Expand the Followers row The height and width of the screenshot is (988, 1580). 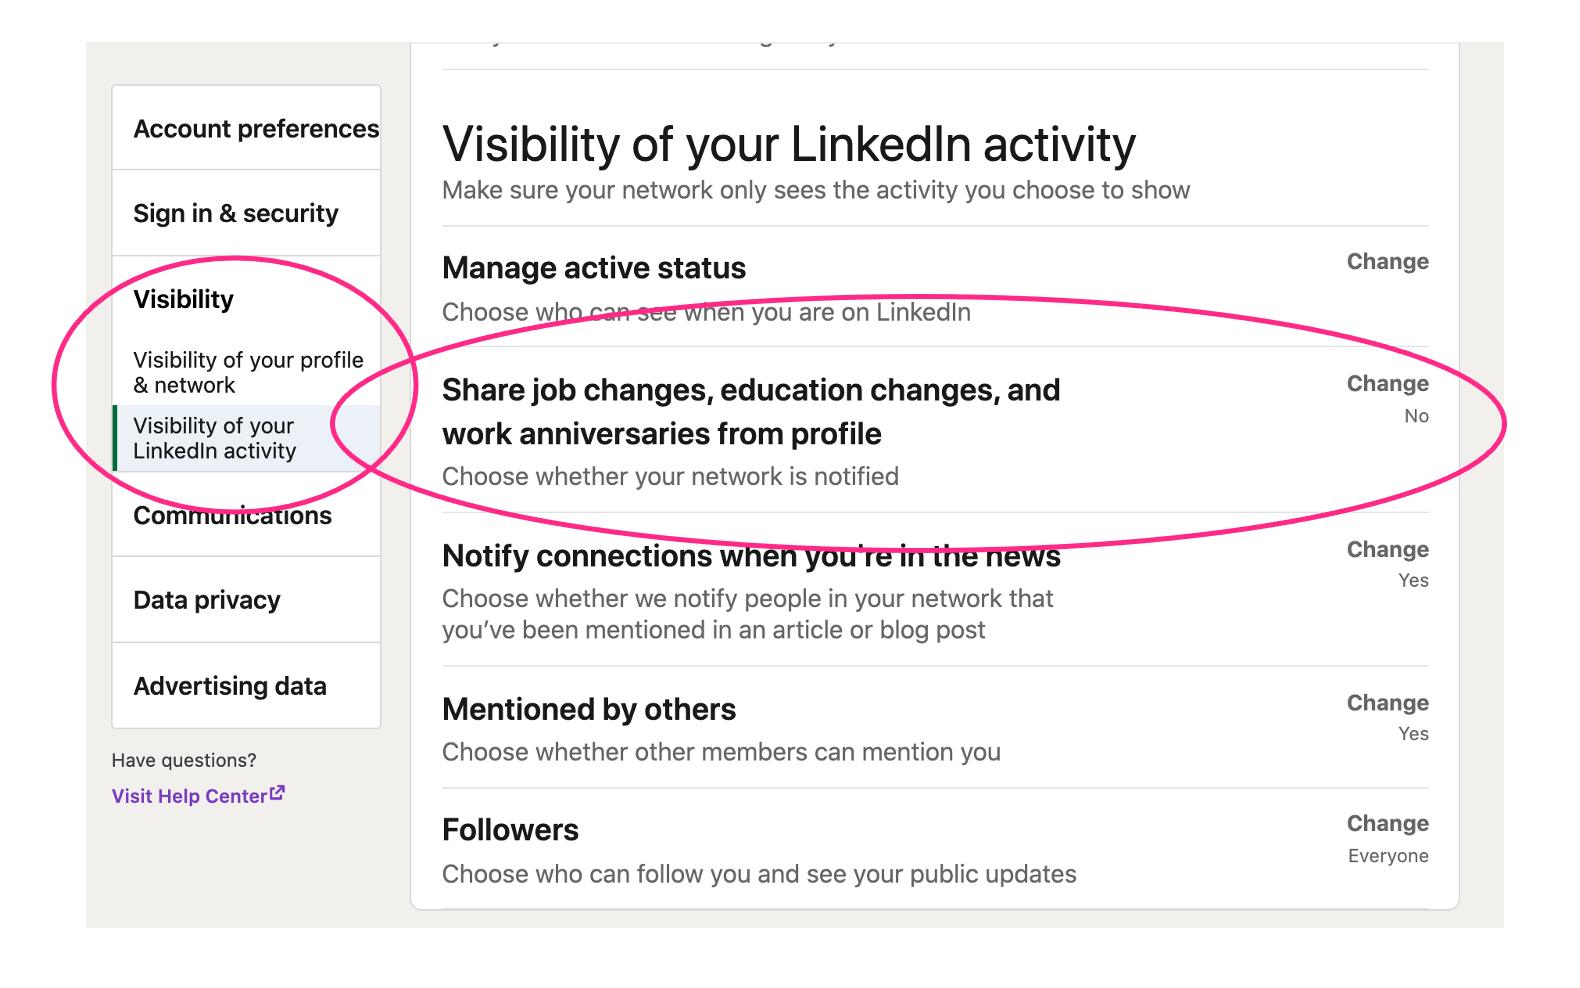click(x=935, y=849)
